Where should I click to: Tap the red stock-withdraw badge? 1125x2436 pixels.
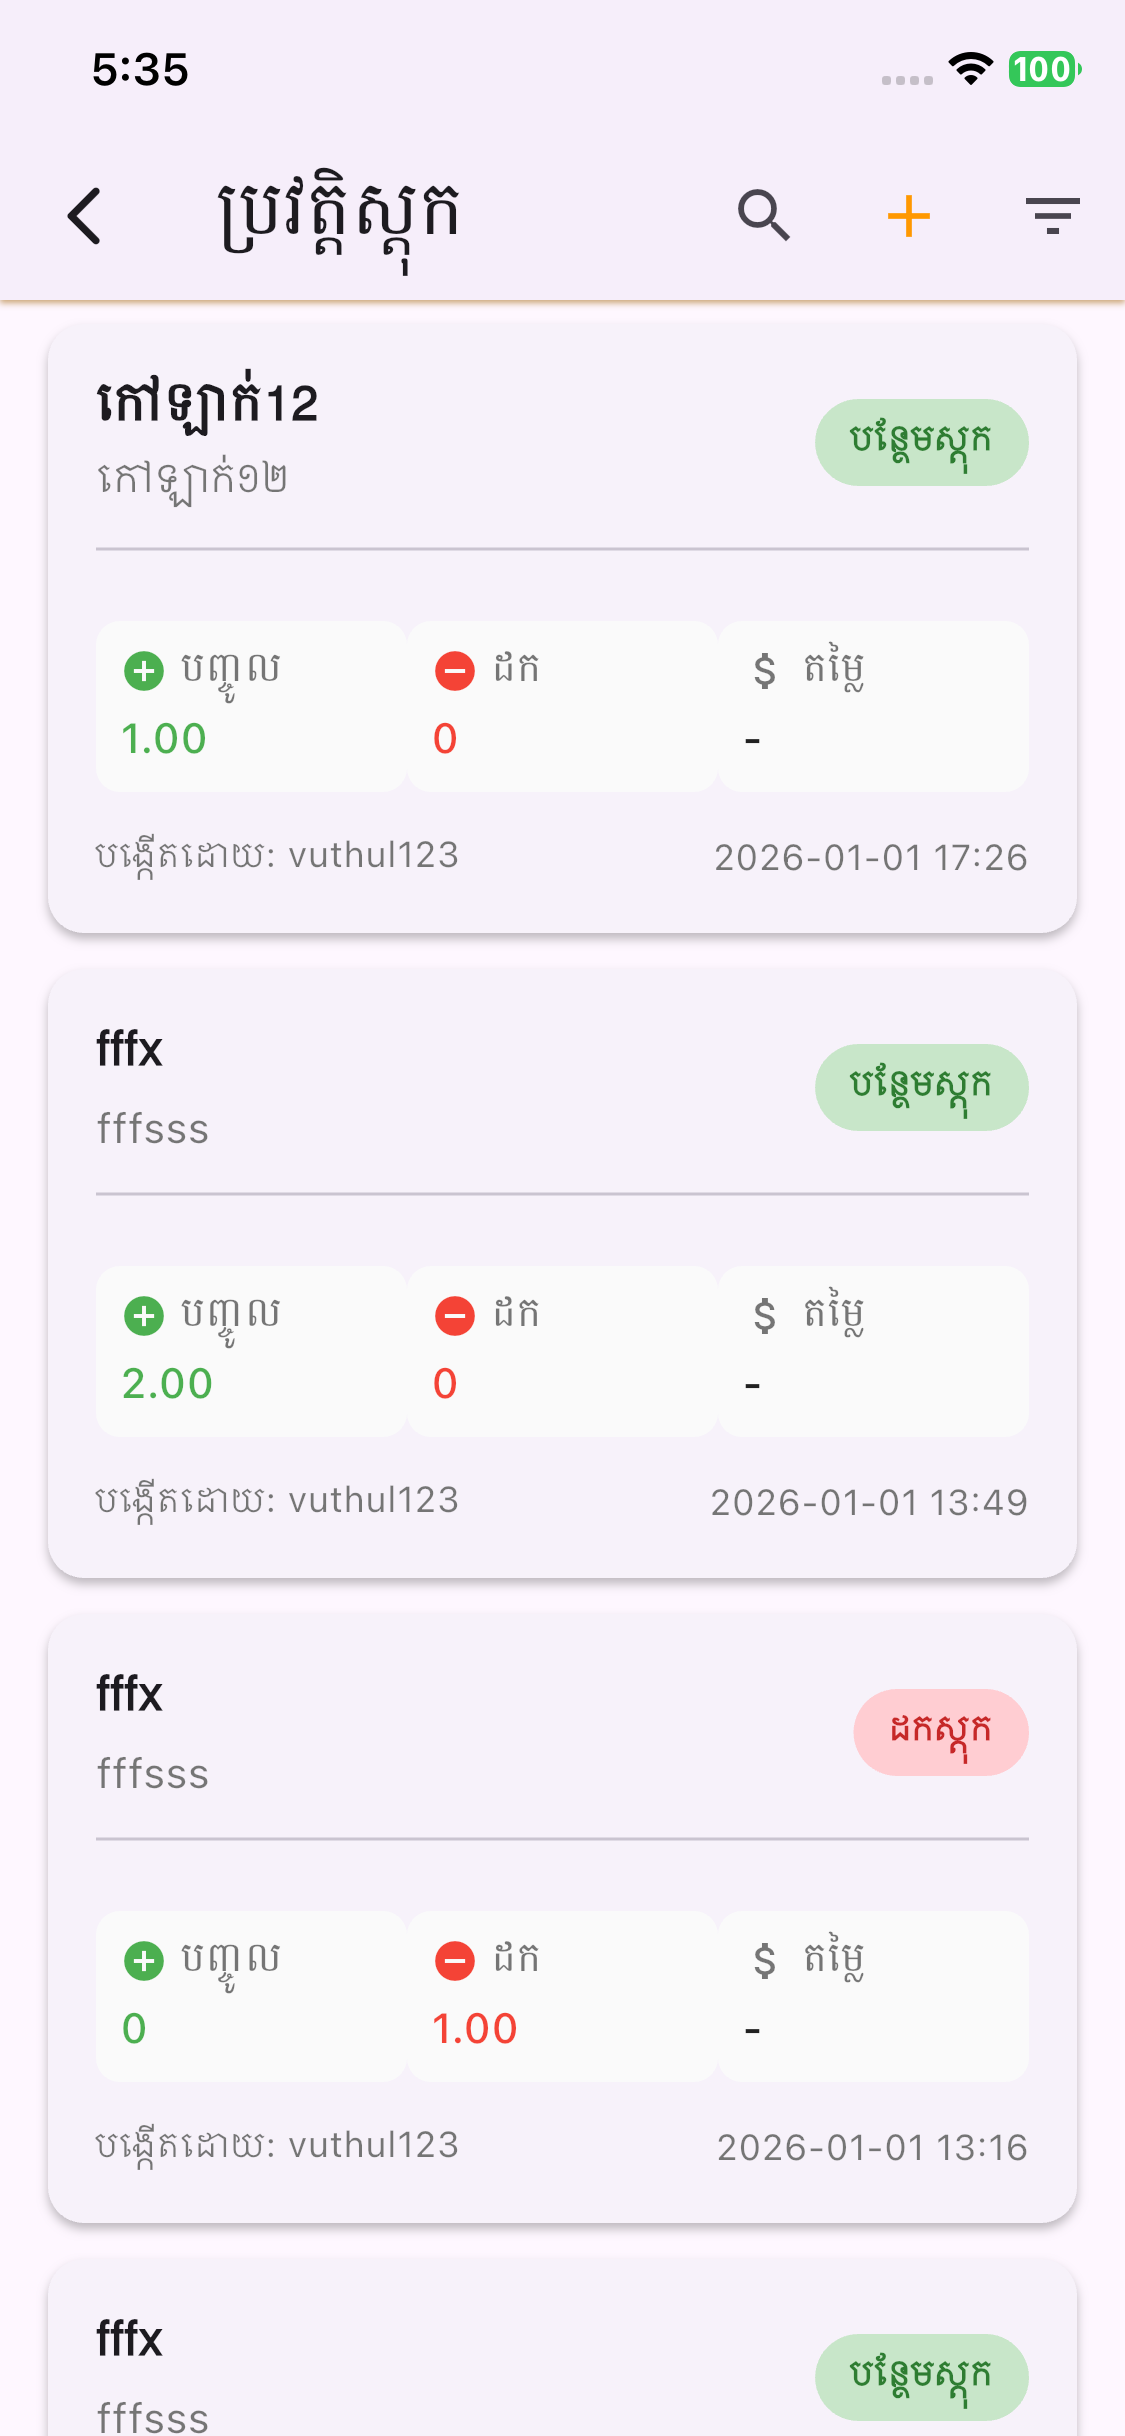click(940, 1732)
